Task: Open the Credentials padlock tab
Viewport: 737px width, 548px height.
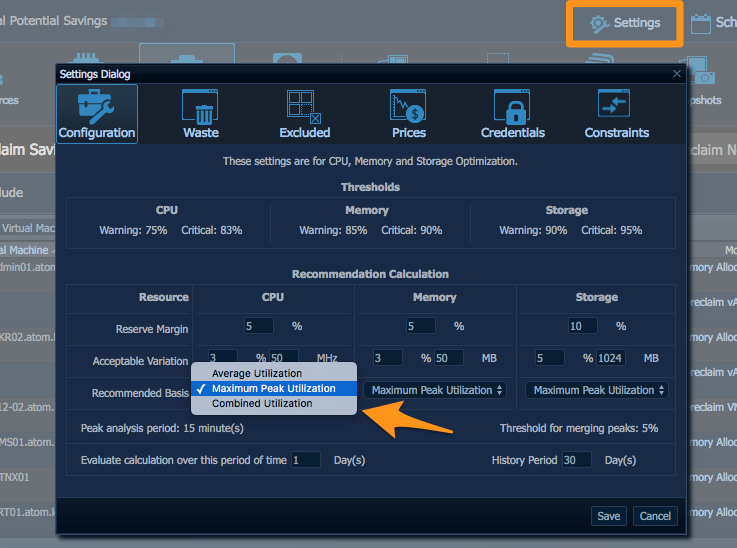Action: pos(512,114)
